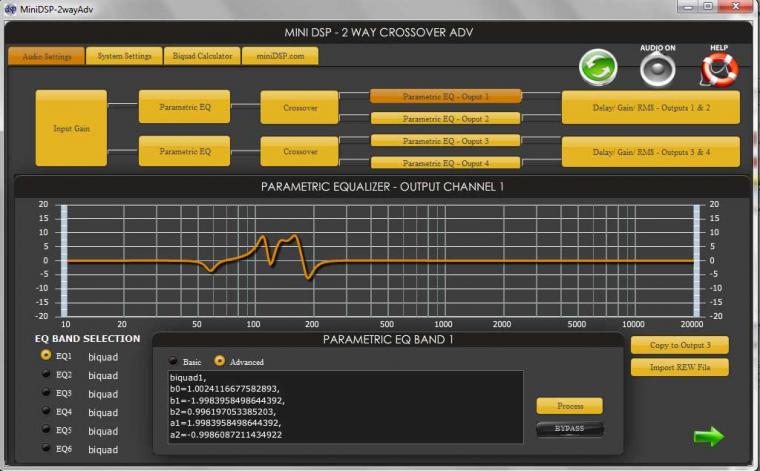Screen dimensions: 760x471
Task: Select Parametric EQ - Output 2 block
Action: point(445,118)
